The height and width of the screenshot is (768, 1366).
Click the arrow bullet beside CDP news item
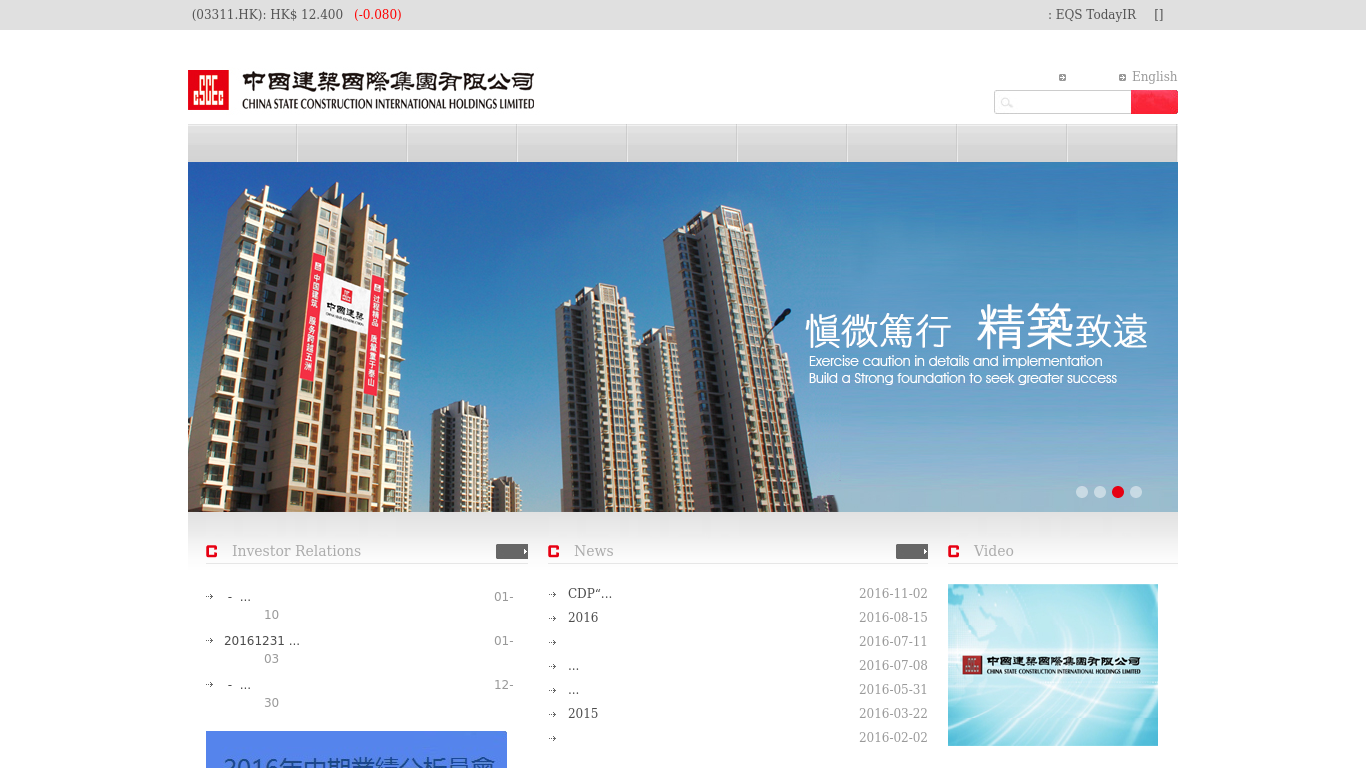pos(553,592)
